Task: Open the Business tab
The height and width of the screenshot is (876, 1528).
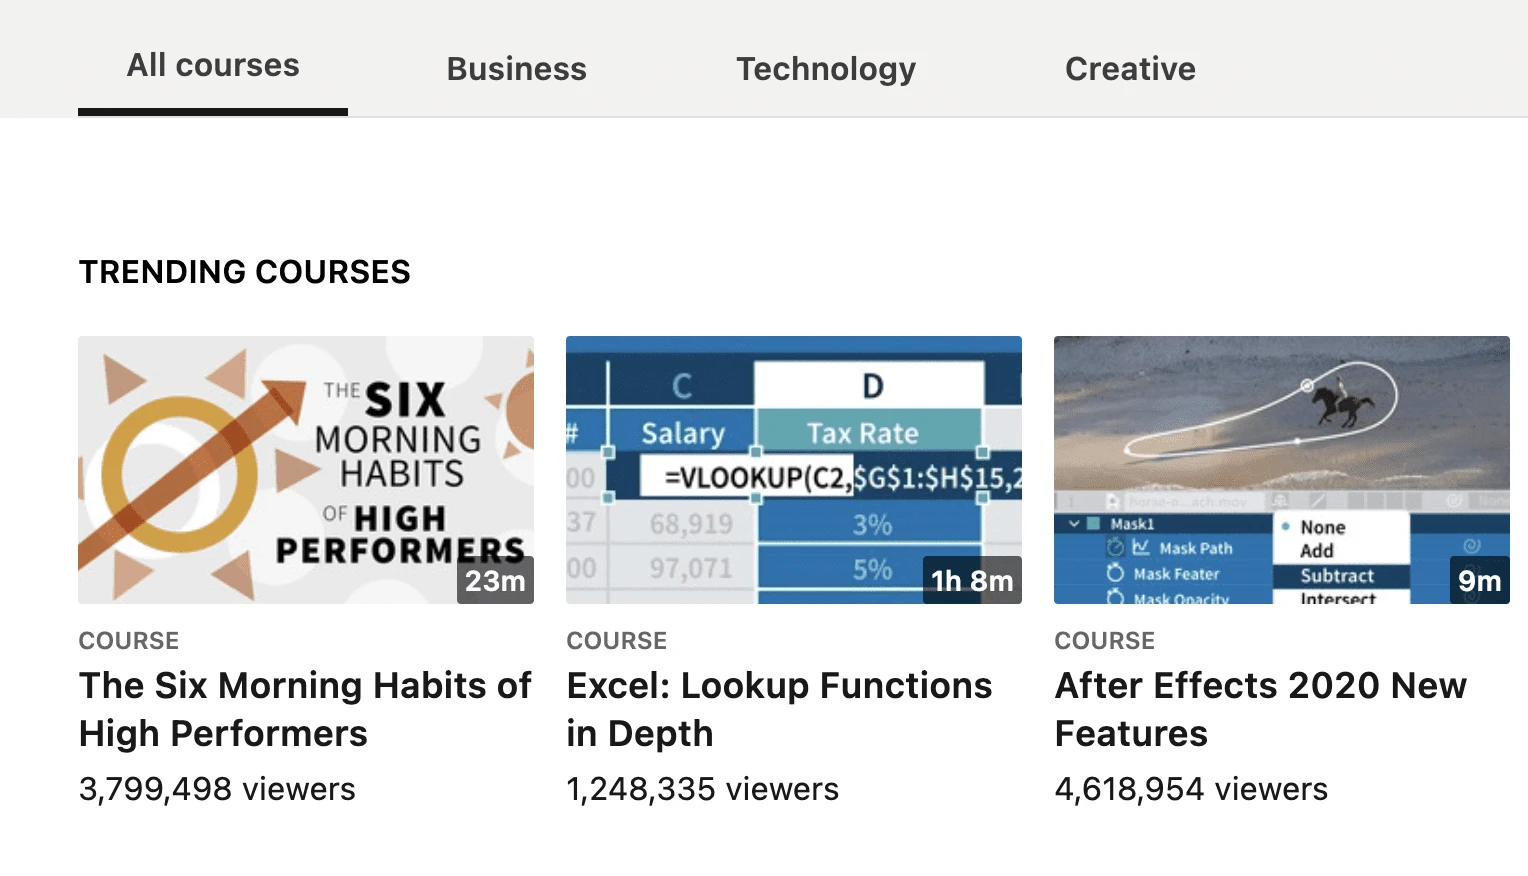Action: [x=516, y=69]
